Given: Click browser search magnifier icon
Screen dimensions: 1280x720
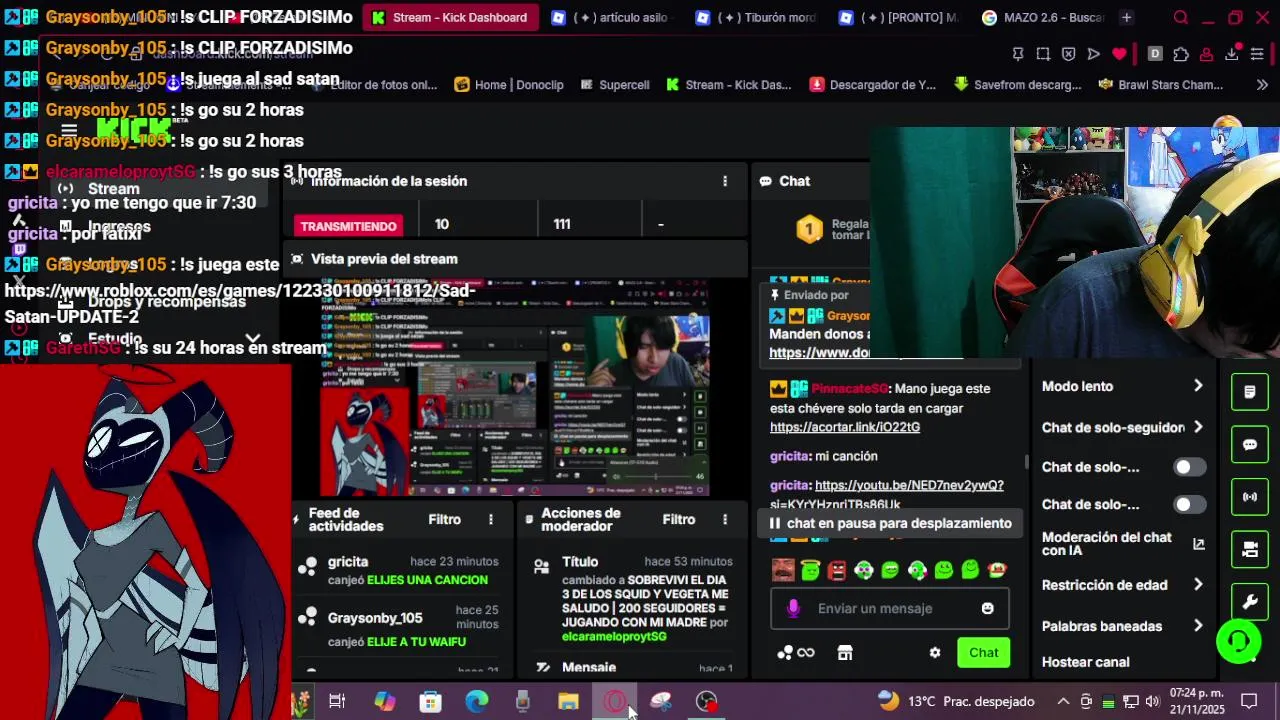Looking at the screenshot, I should [1181, 18].
